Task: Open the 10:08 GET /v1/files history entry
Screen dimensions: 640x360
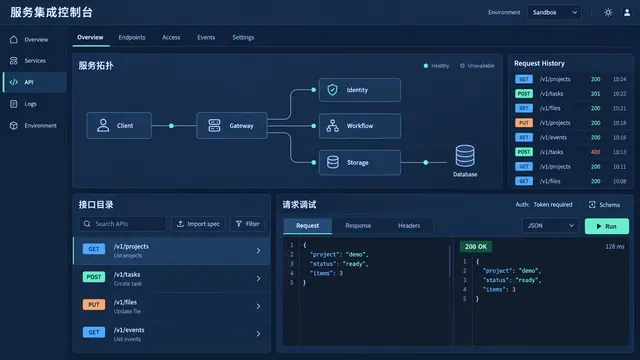Action: (x=571, y=181)
